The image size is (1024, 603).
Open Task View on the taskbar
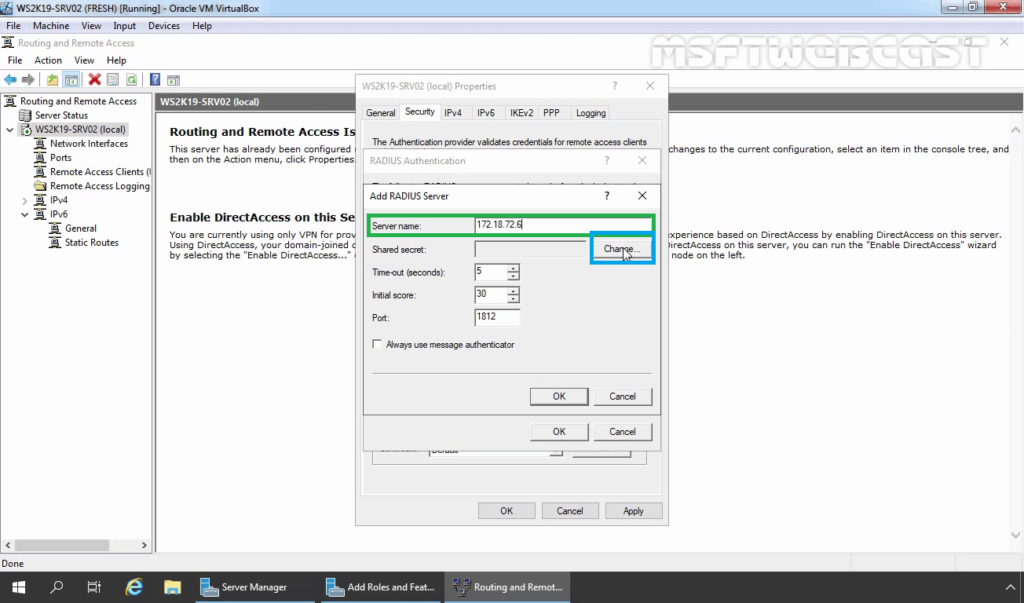(x=94, y=587)
